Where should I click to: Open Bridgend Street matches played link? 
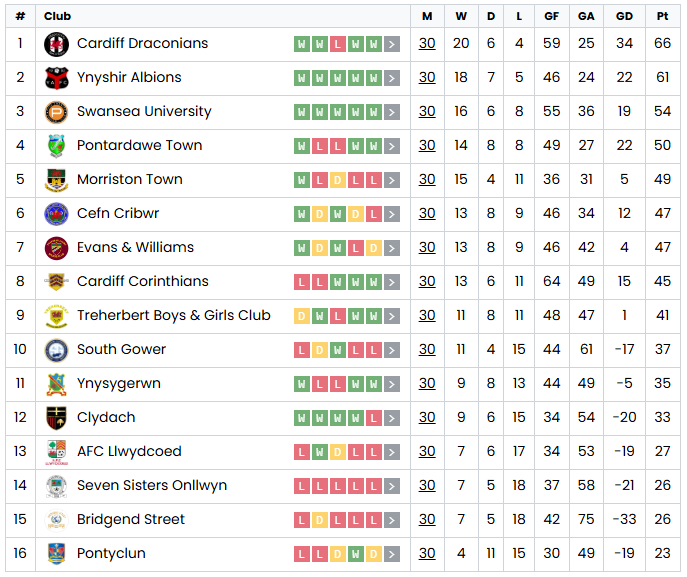(427, 520)
